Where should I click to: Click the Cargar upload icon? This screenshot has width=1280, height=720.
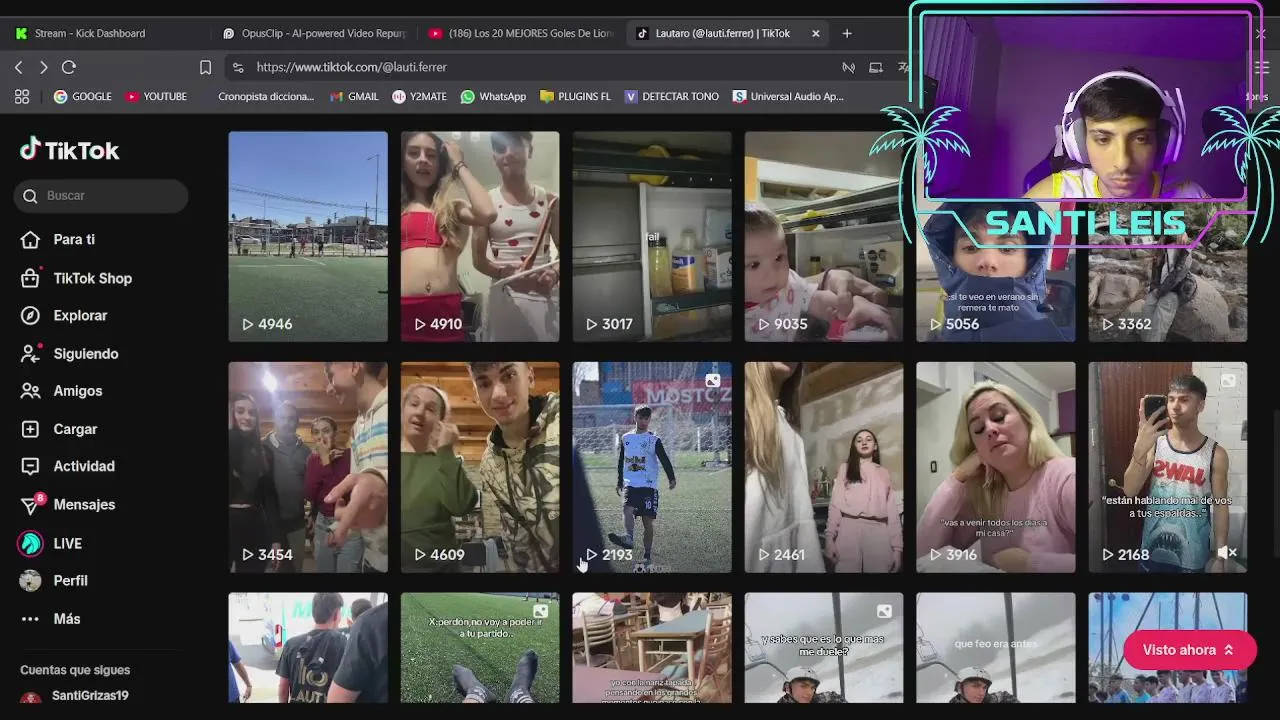point(31,429)
